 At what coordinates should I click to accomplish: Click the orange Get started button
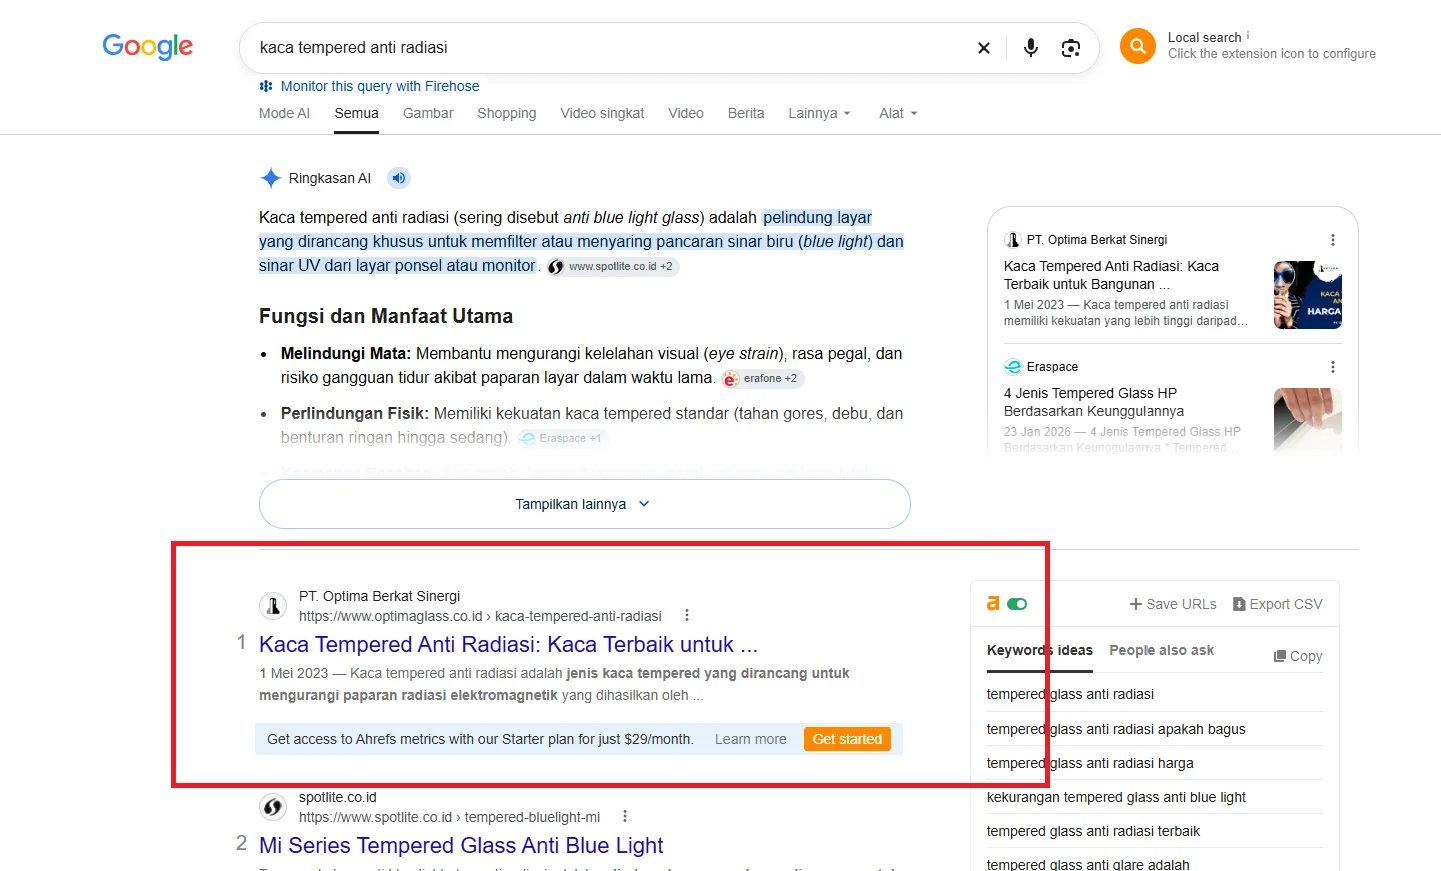coord(847,739)
